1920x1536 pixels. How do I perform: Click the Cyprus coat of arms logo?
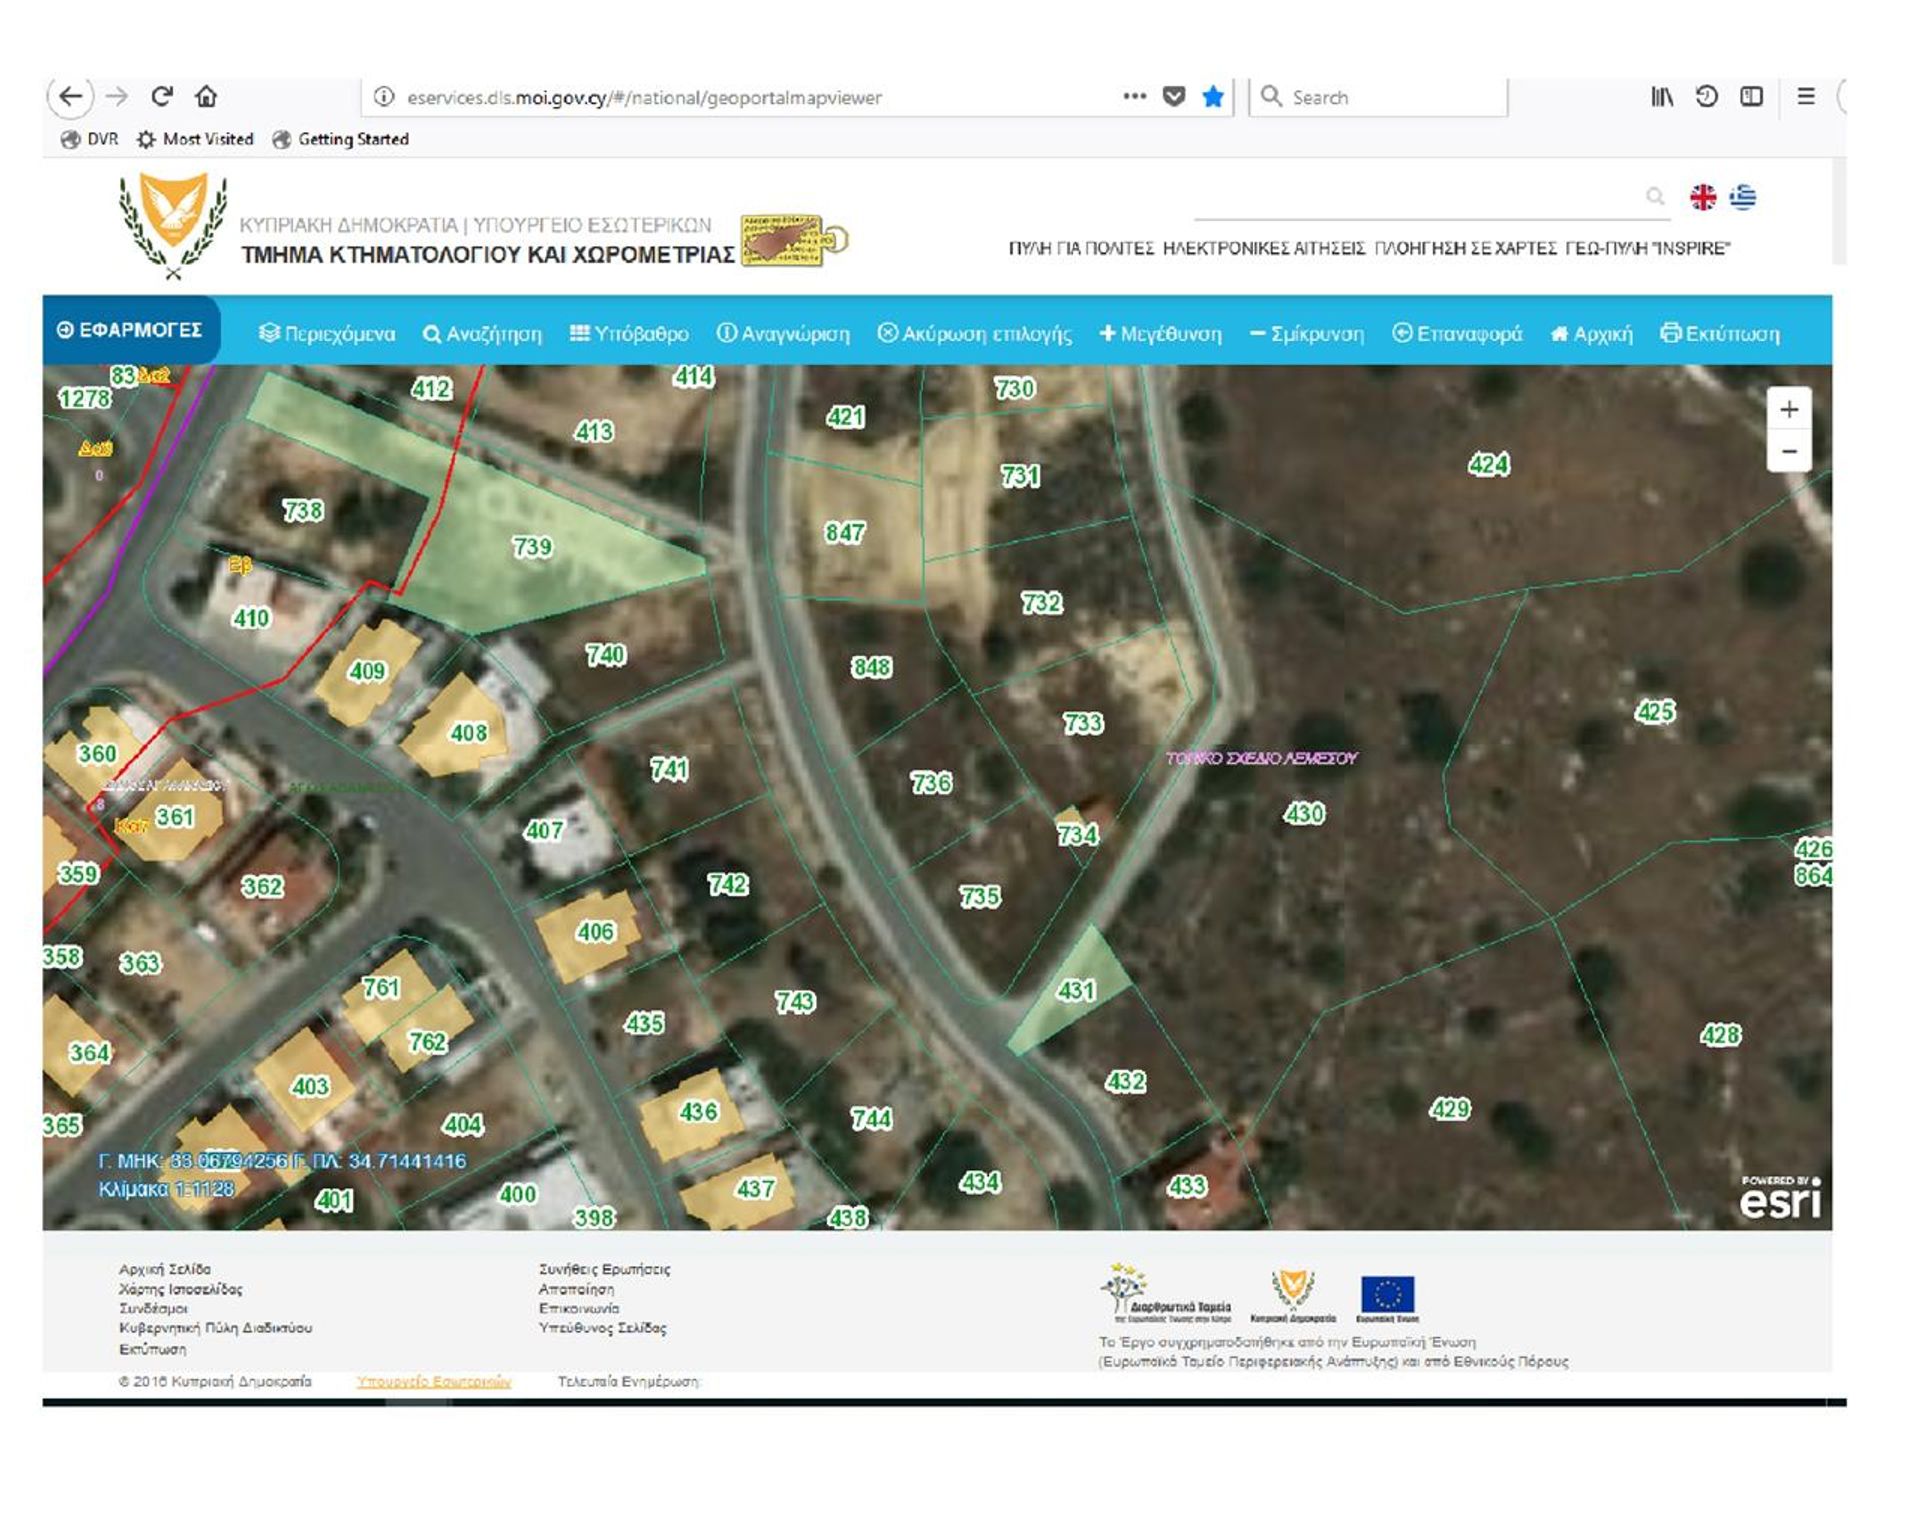pyautogui.click(x=174, y=224)
